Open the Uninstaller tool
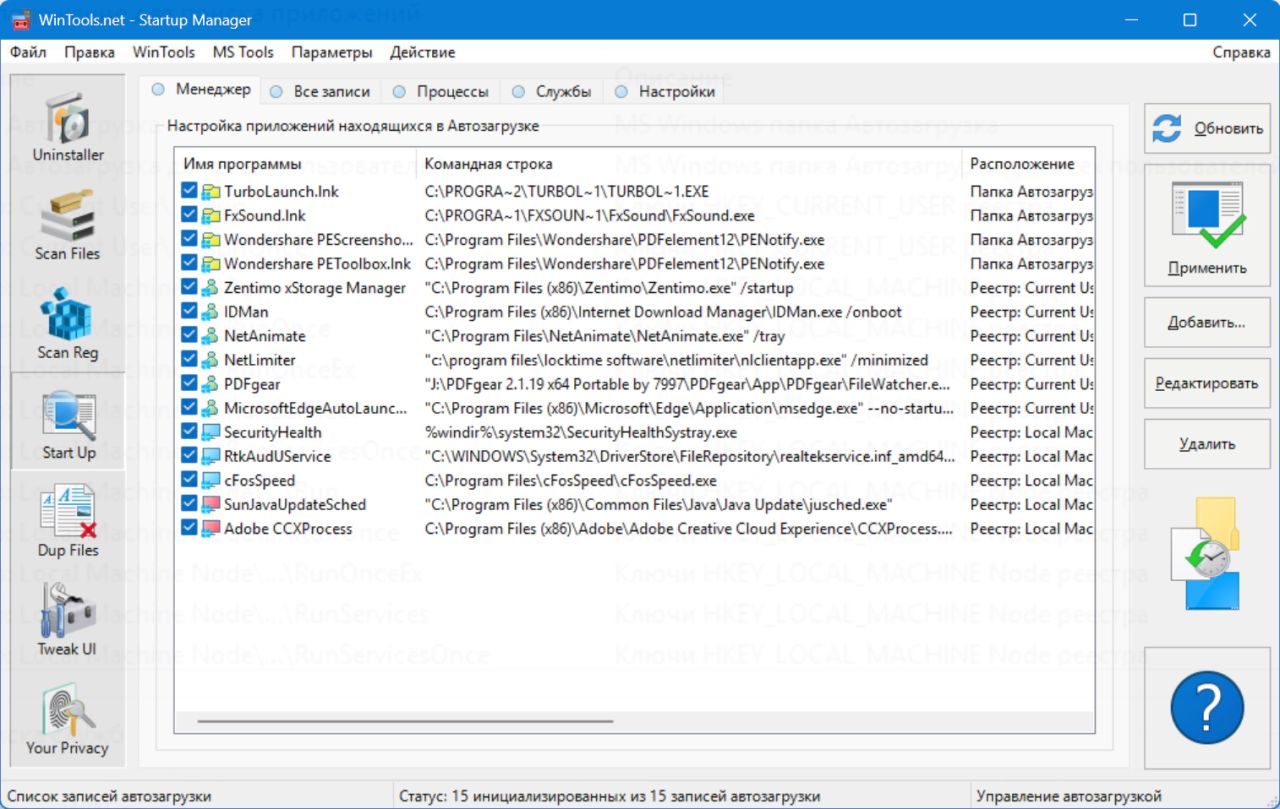This screenshot has width=1280, height=809. (x=68, y=125)
